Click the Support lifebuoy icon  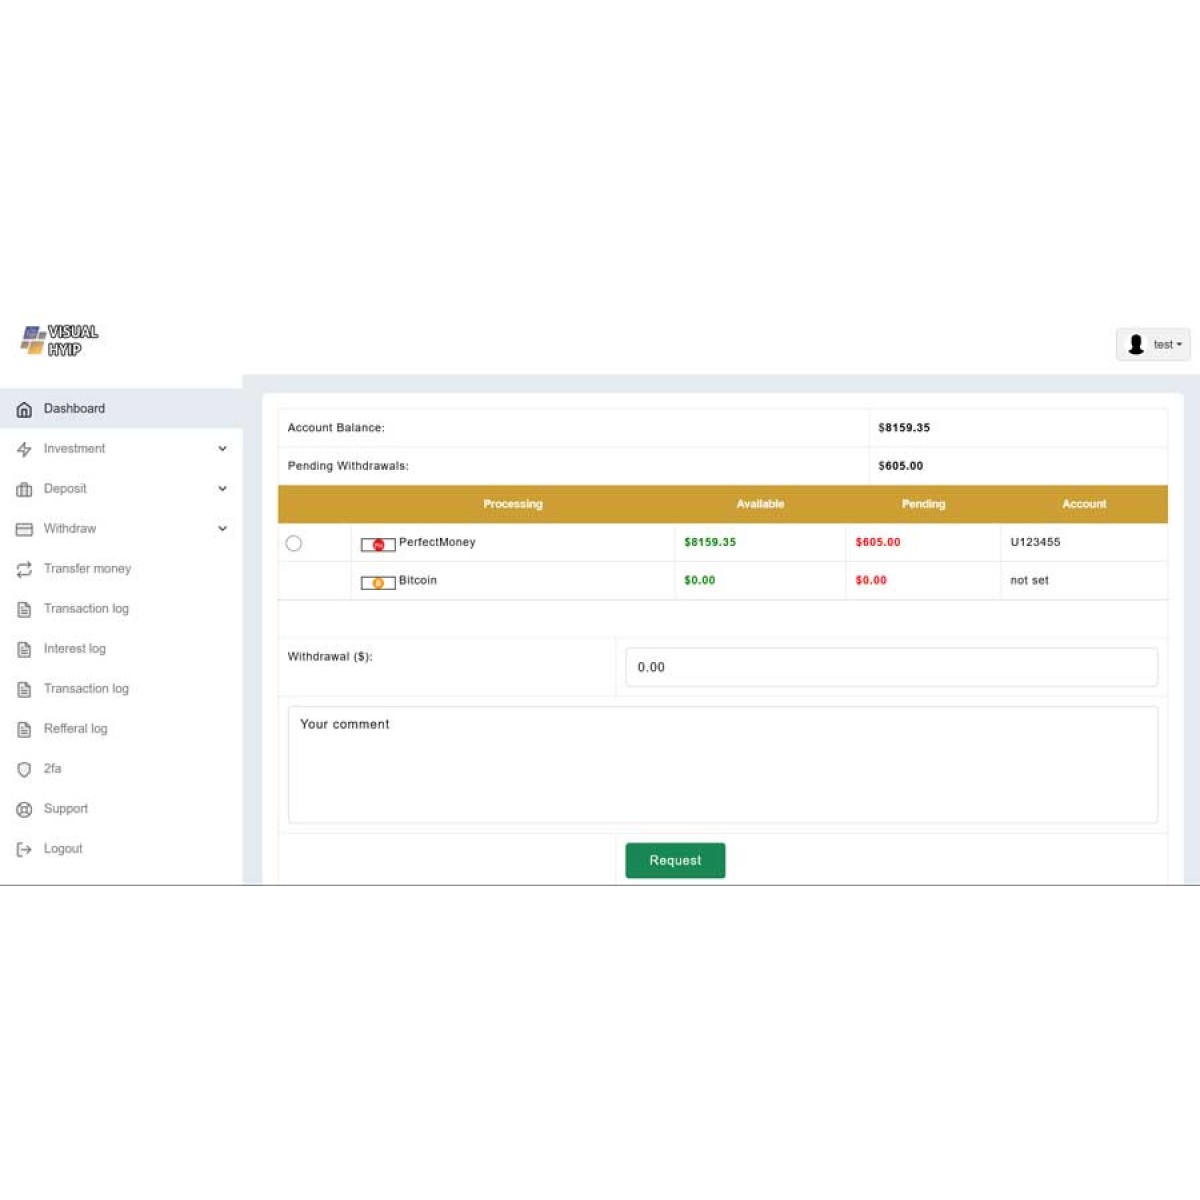point(24,809)
